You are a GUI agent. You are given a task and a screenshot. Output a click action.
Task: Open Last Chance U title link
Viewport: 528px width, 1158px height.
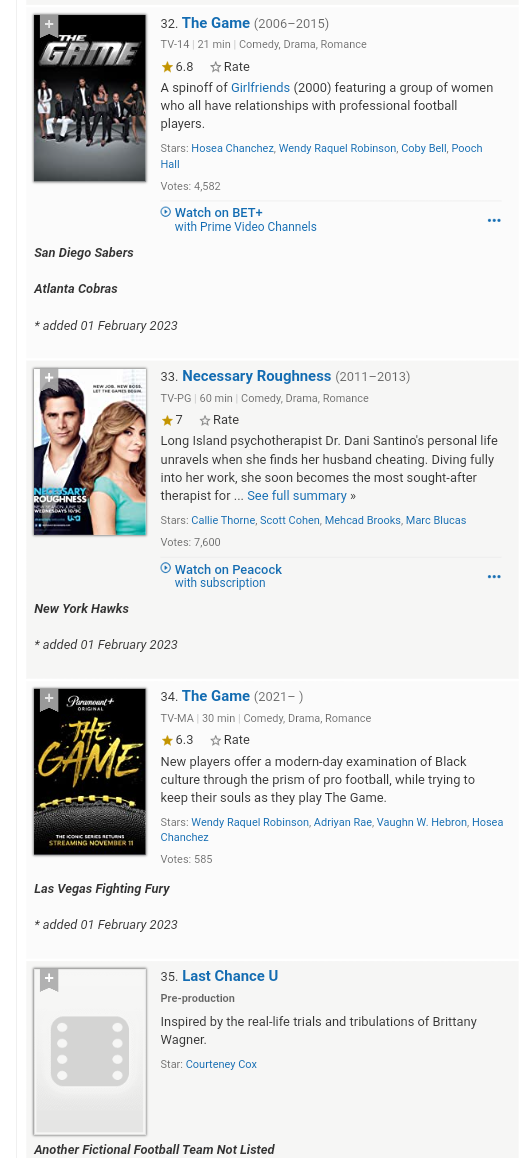point(230,976)
